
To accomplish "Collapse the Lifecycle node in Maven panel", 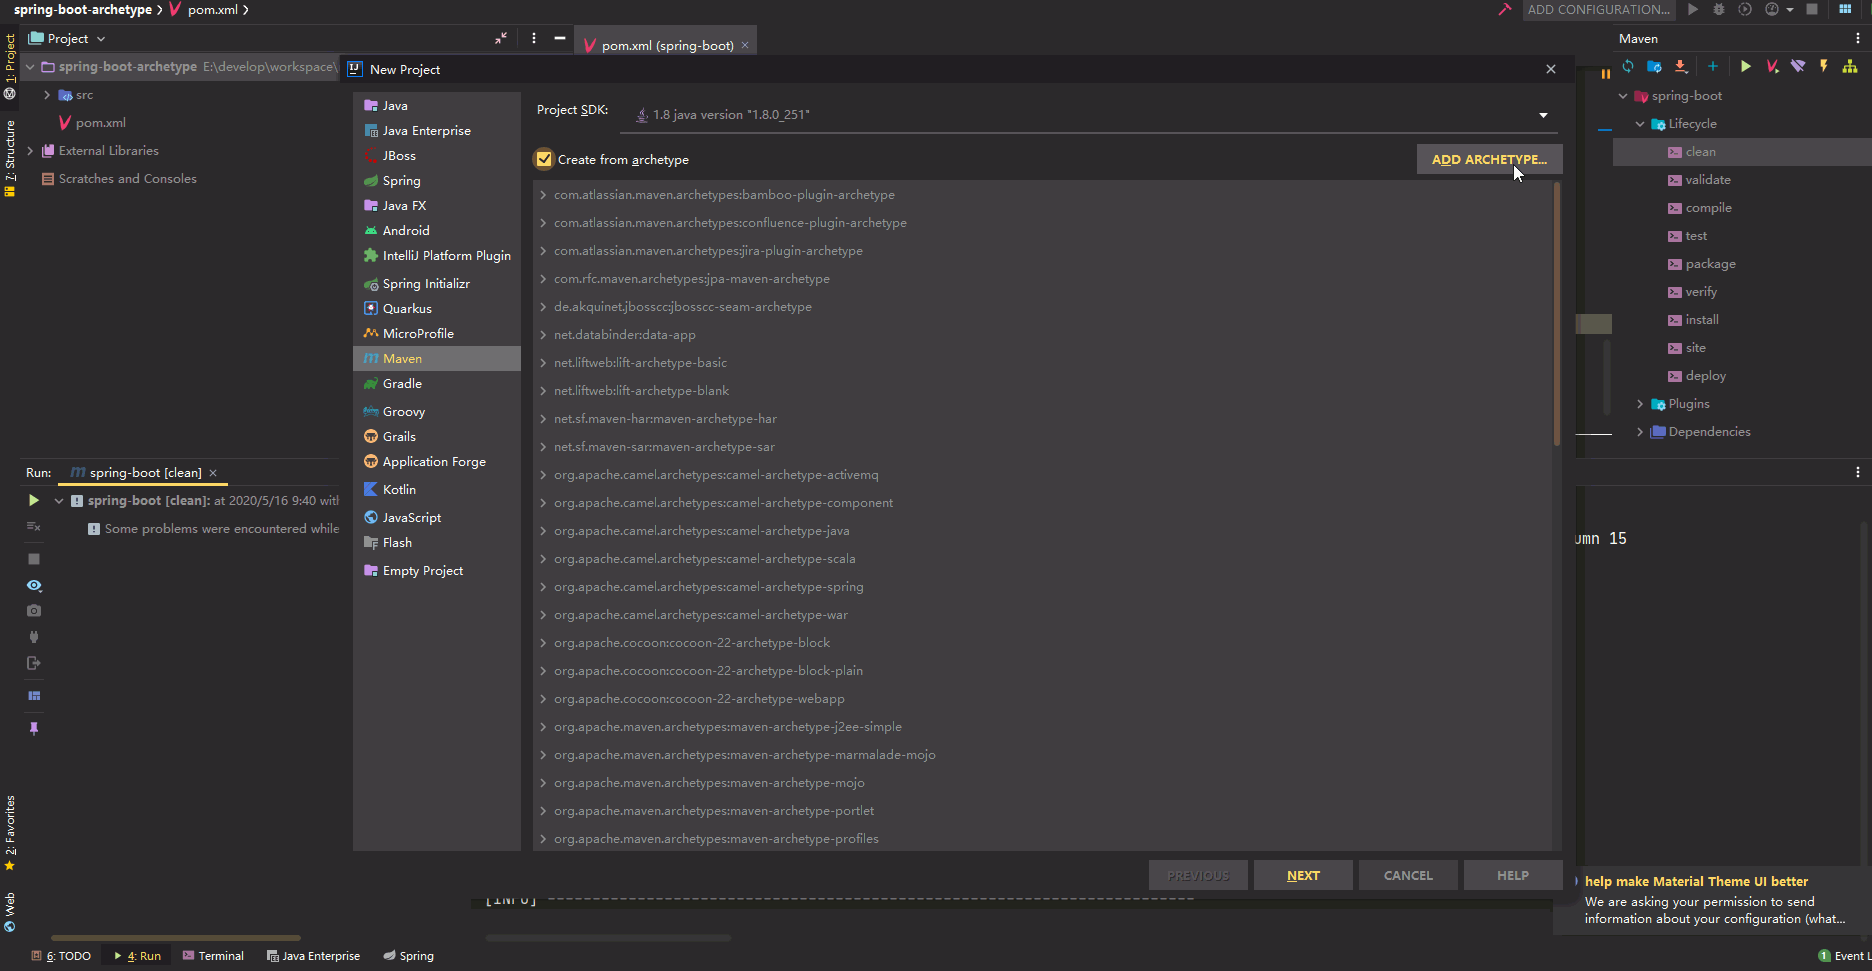I will (1640, 124).
